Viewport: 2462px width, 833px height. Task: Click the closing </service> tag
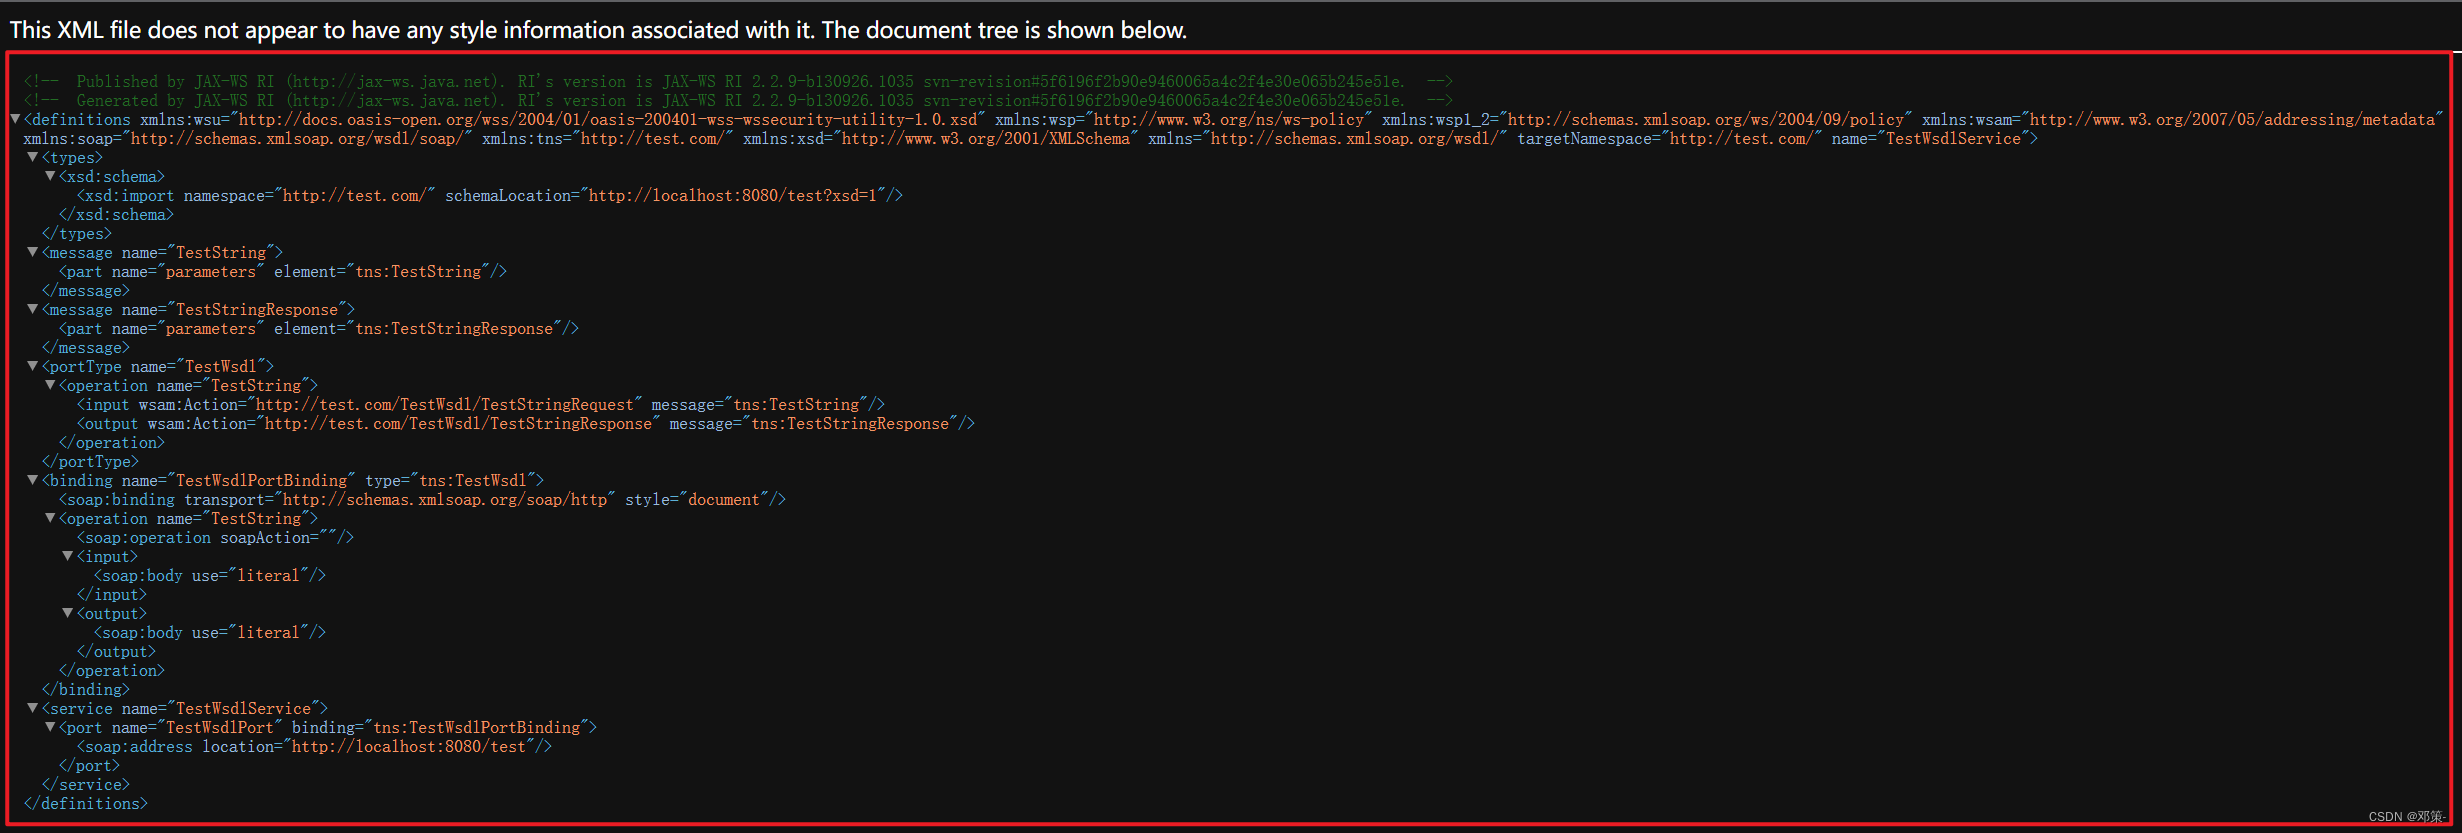coord(86,784)
